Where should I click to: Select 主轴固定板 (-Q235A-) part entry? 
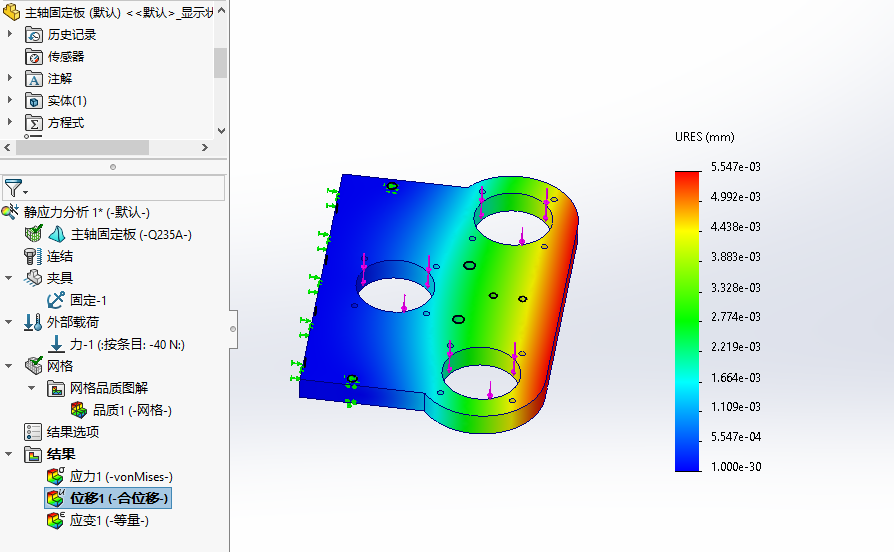coord(131,234)
